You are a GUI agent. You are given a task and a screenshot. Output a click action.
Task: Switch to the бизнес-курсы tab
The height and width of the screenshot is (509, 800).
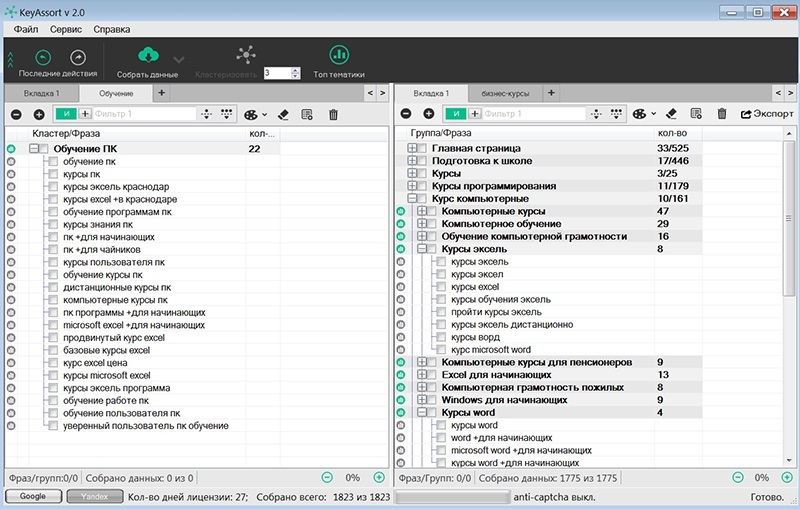[505, 93]
